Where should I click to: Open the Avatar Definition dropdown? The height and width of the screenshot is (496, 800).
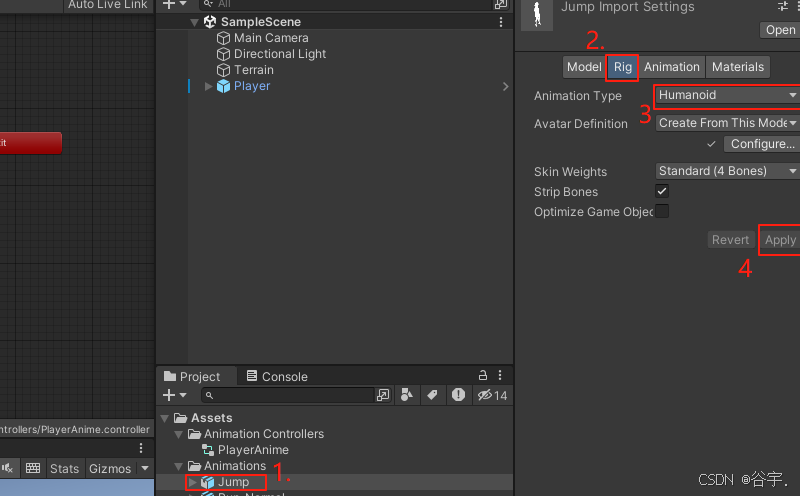[727, 123]
